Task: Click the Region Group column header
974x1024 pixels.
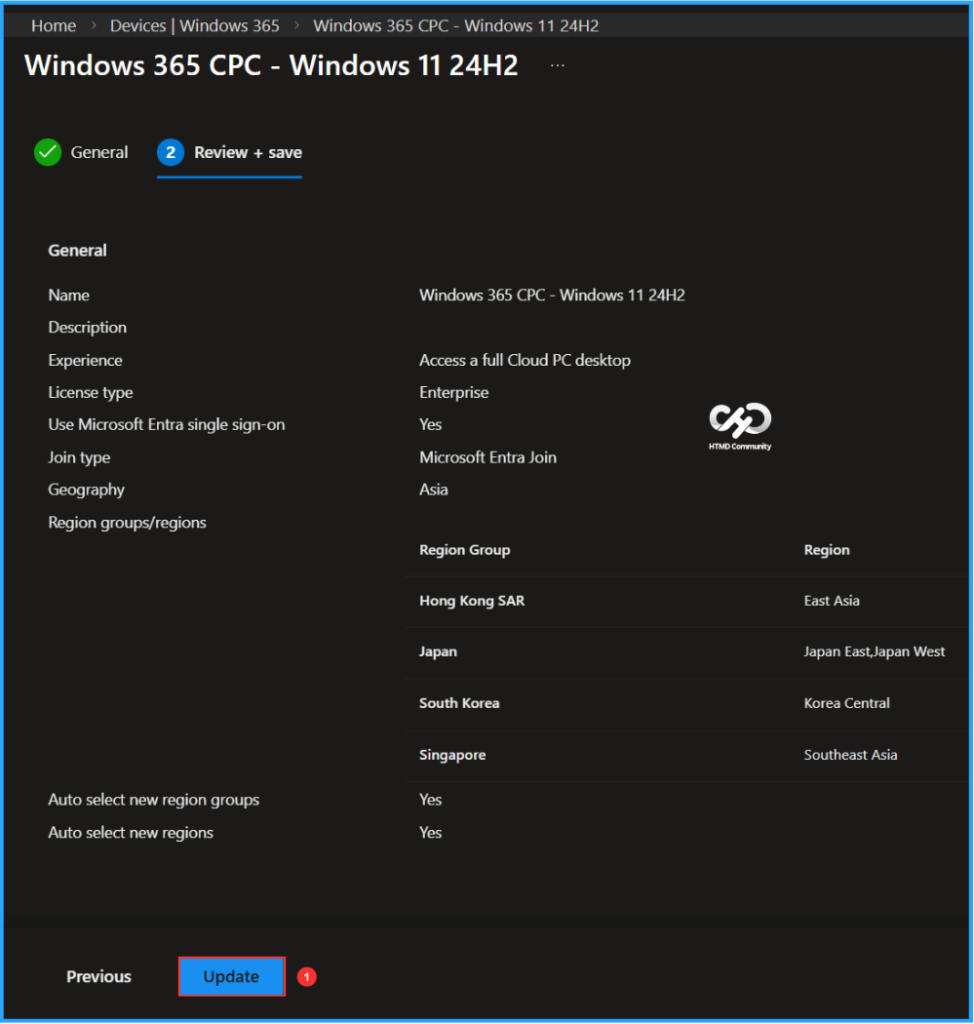Action: point(464,549)
